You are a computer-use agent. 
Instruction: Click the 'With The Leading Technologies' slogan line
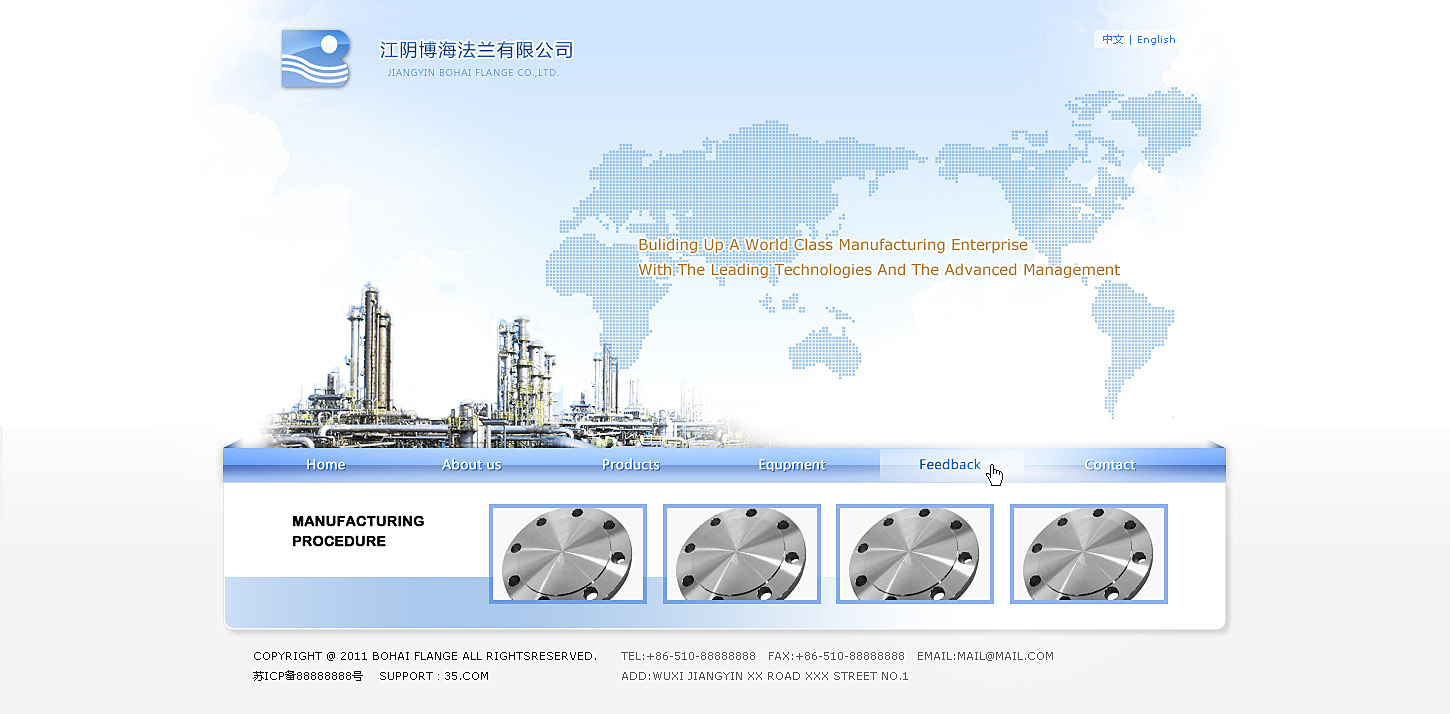click(x=879, y=270)
